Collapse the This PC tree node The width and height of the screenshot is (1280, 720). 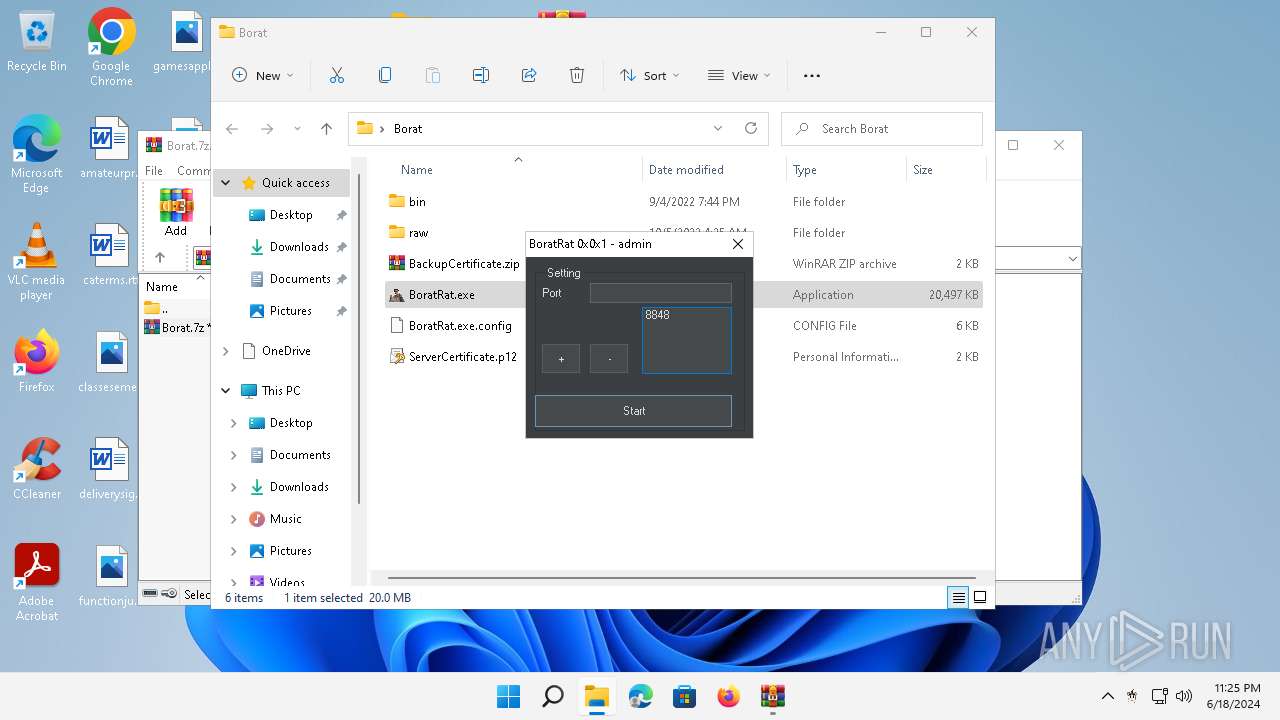pyautogui.click(x=226, y=391)
